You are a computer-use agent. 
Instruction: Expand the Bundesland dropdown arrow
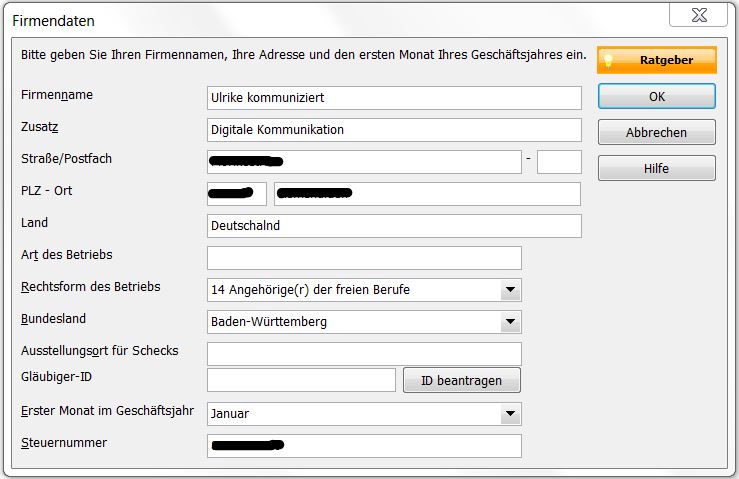pos(510,322)
